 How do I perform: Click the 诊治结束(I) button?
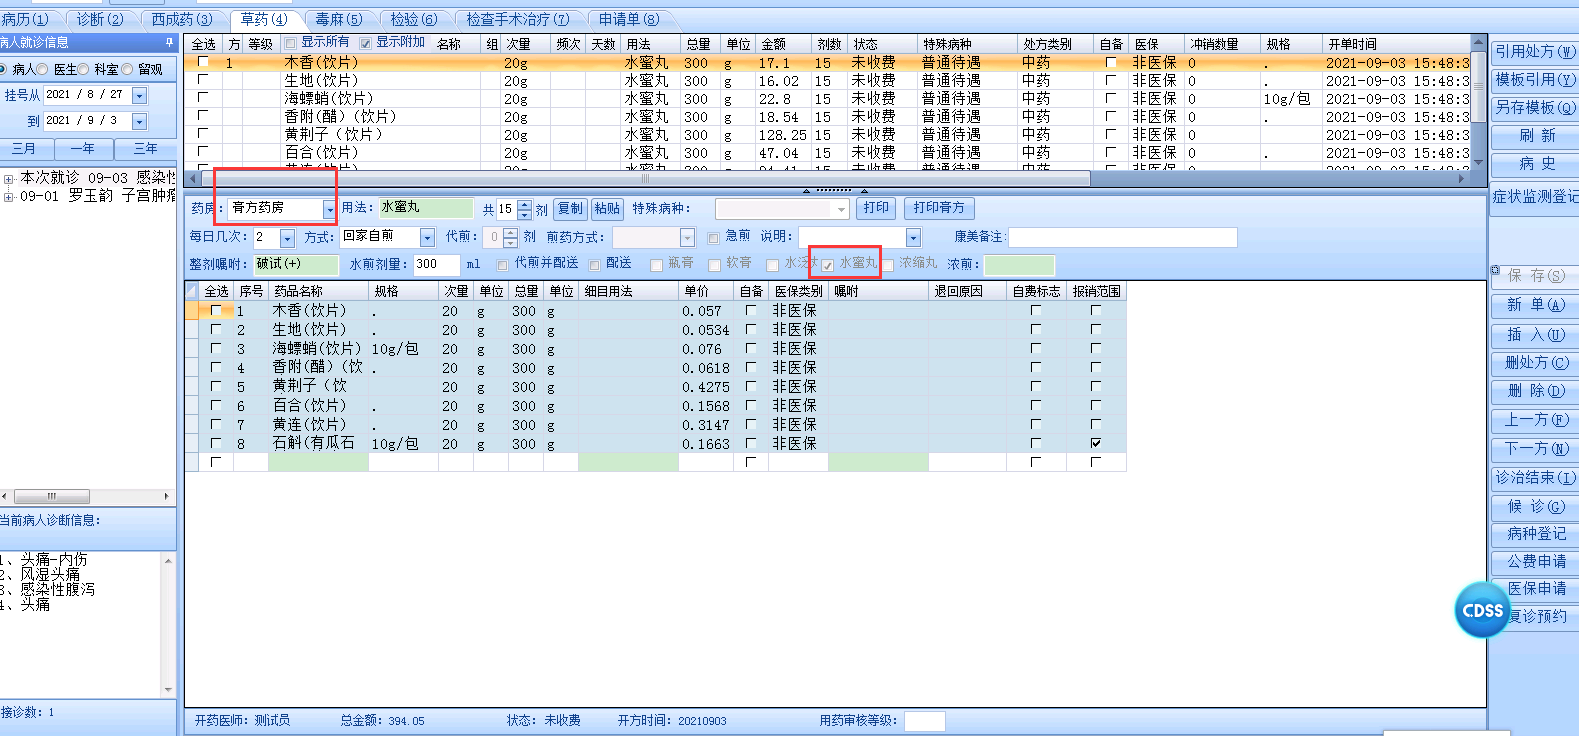point(1535,478)
